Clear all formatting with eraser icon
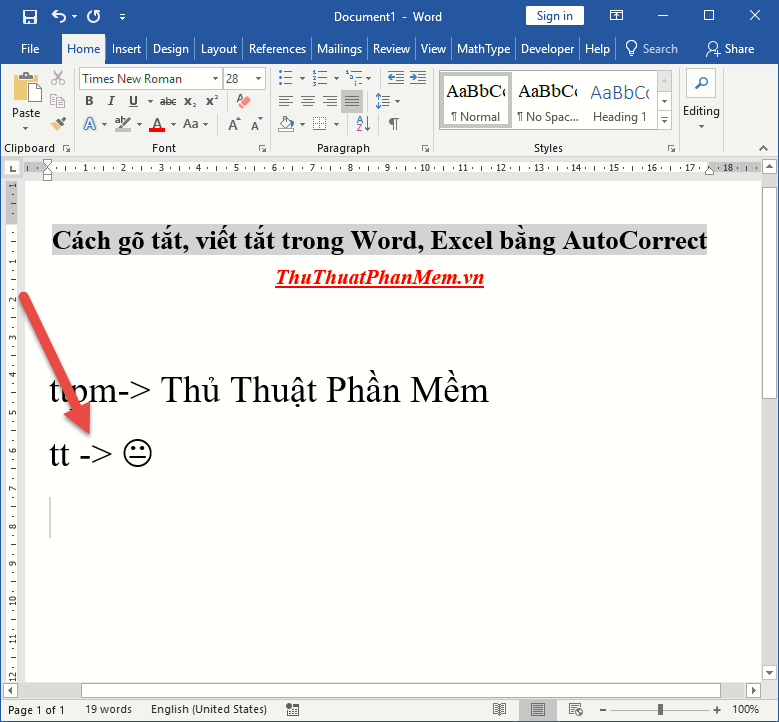The image size is (779, 722). click(x=243, y=101)
